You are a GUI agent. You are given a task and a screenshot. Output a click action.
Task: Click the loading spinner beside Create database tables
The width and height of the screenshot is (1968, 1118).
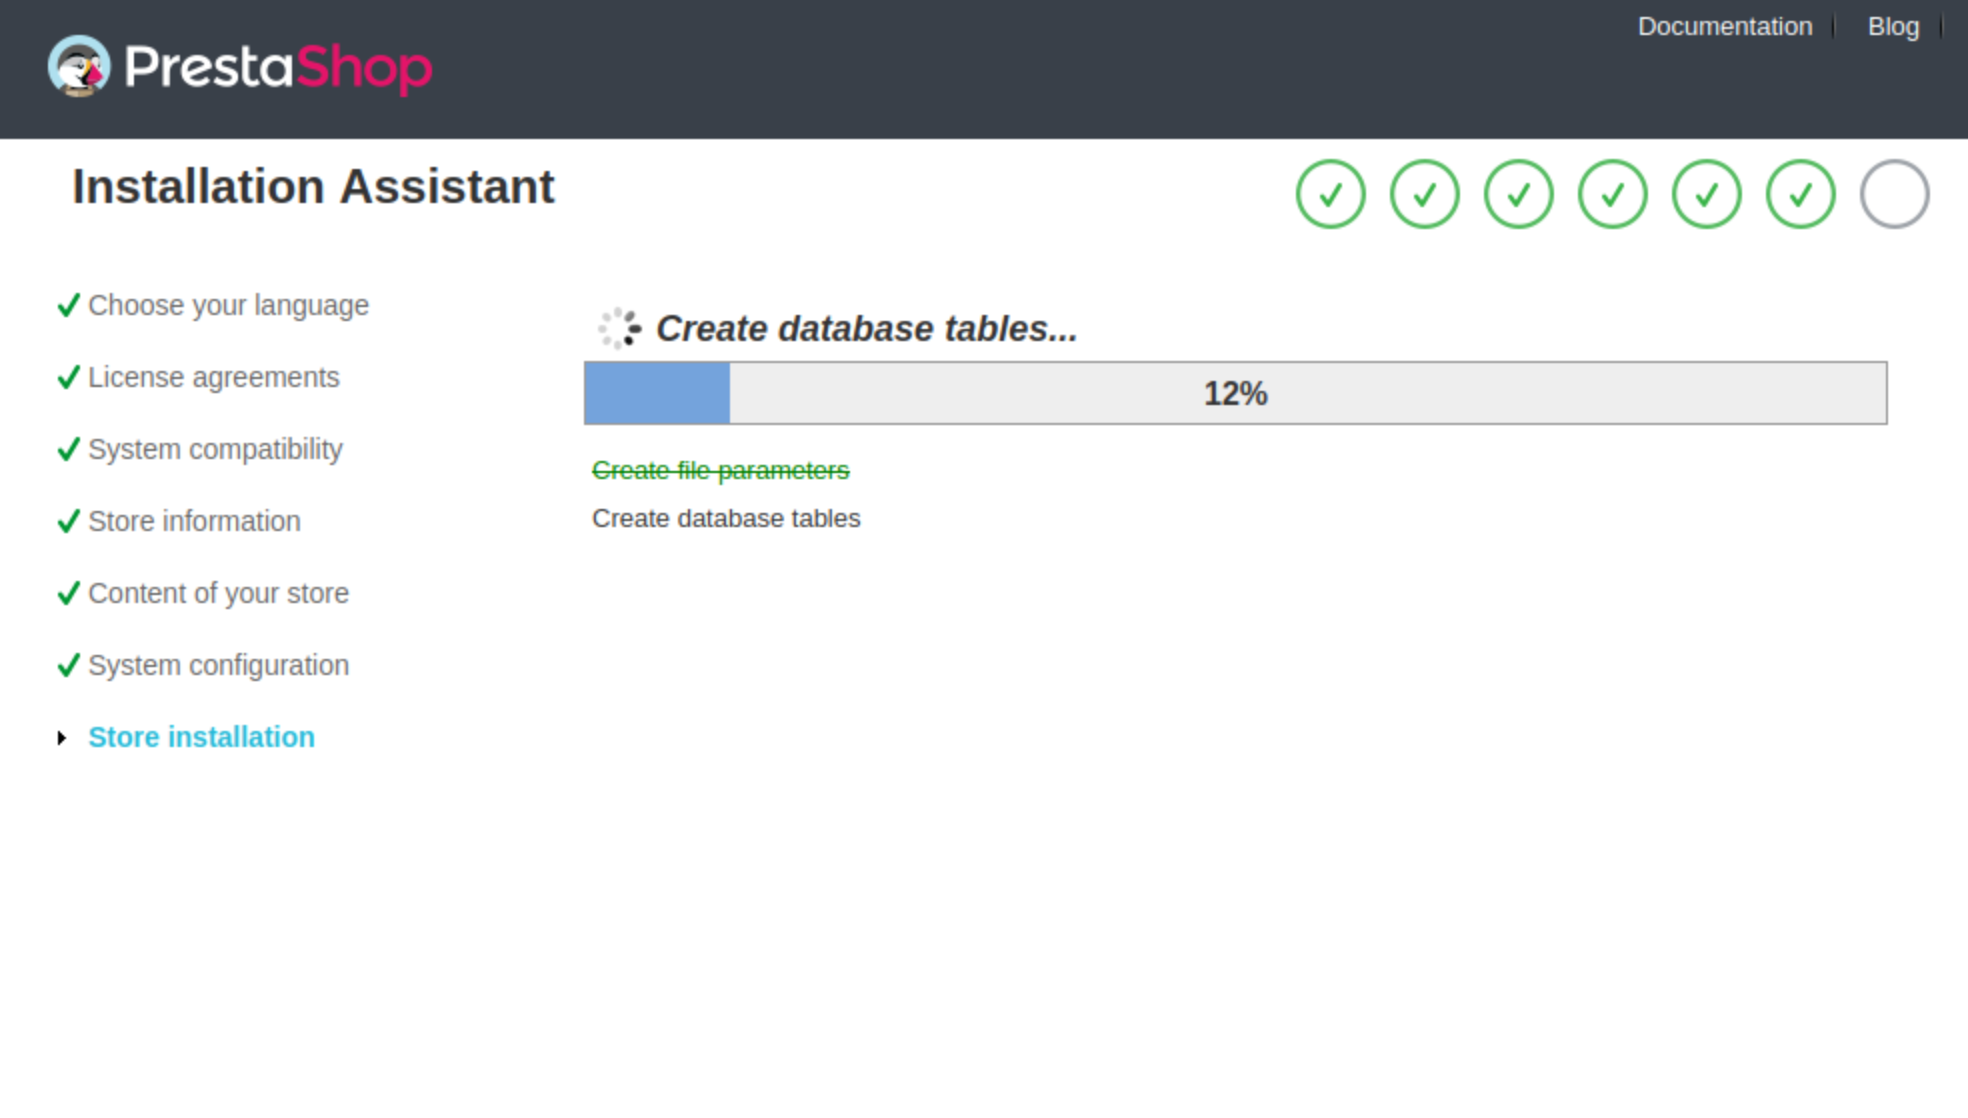point(619,328)
